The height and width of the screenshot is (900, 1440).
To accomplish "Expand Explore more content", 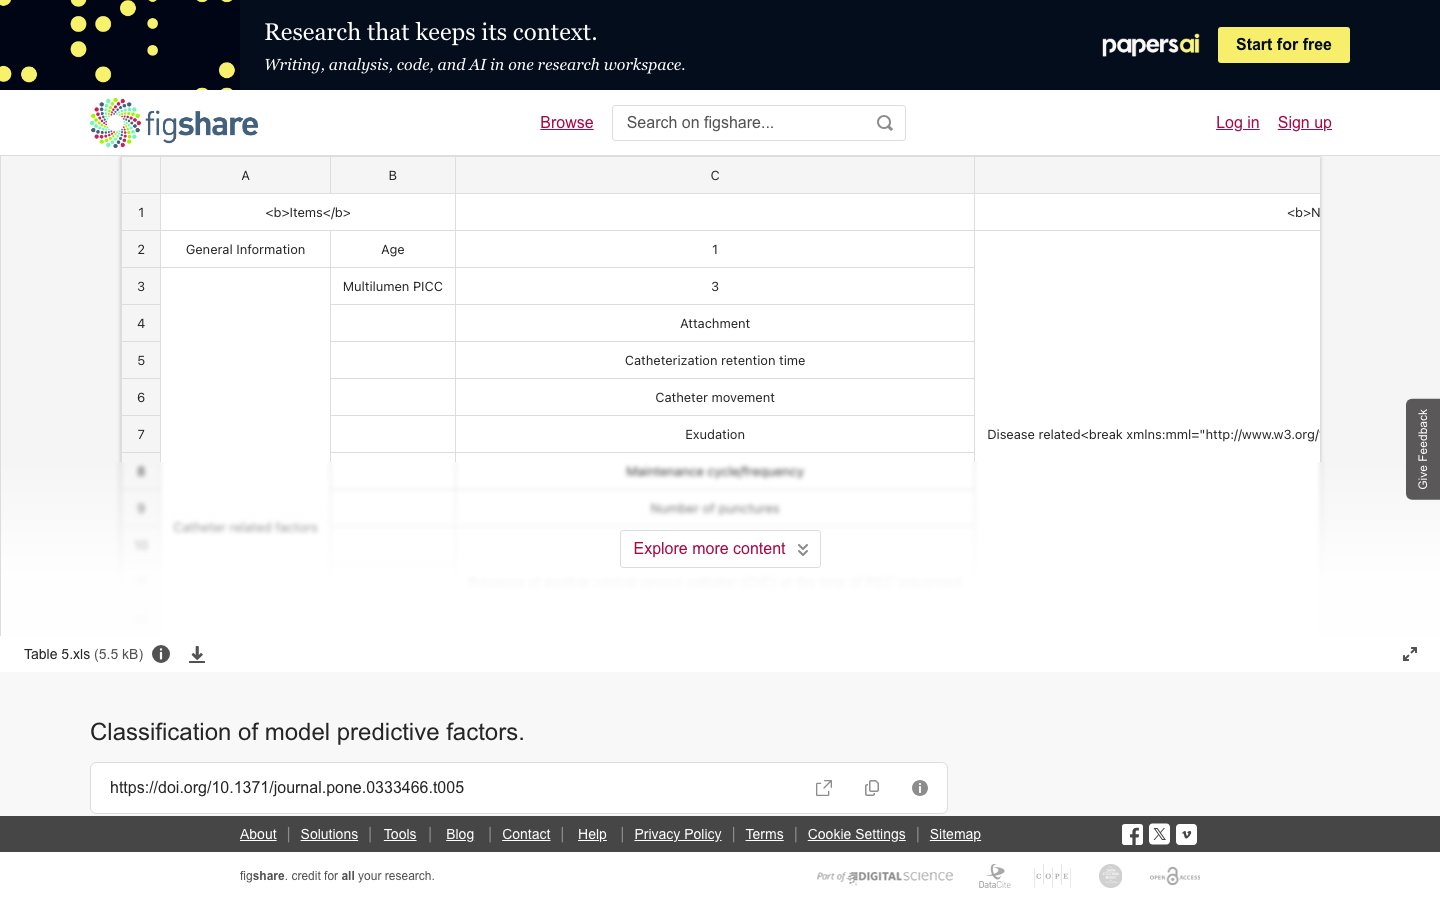I will coord(720,549).
